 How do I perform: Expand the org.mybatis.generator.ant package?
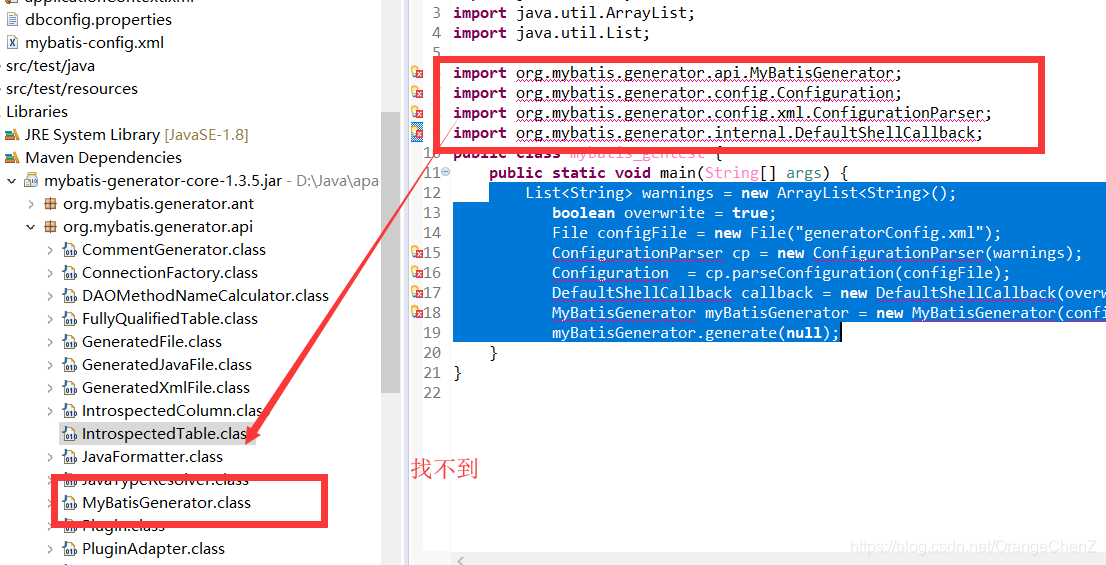coord(30,204)
